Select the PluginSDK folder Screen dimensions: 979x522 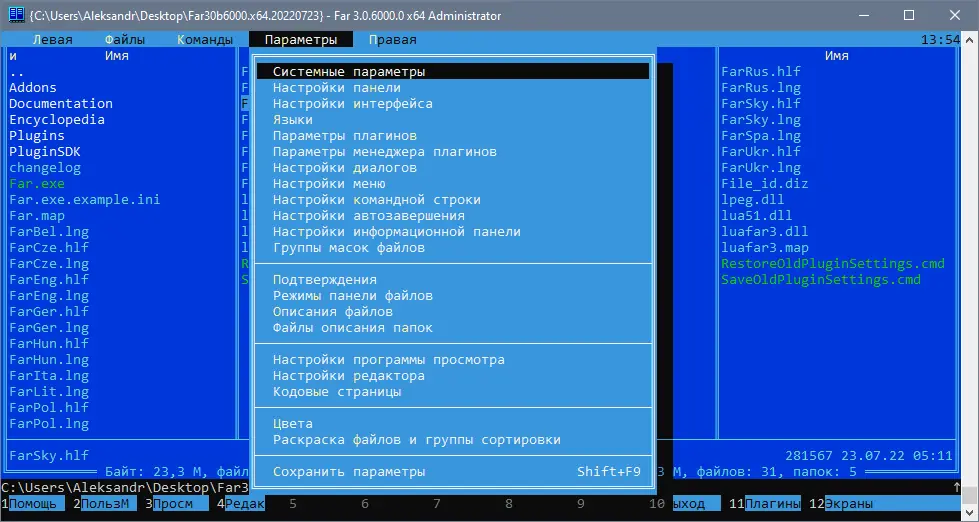point(45,152)
